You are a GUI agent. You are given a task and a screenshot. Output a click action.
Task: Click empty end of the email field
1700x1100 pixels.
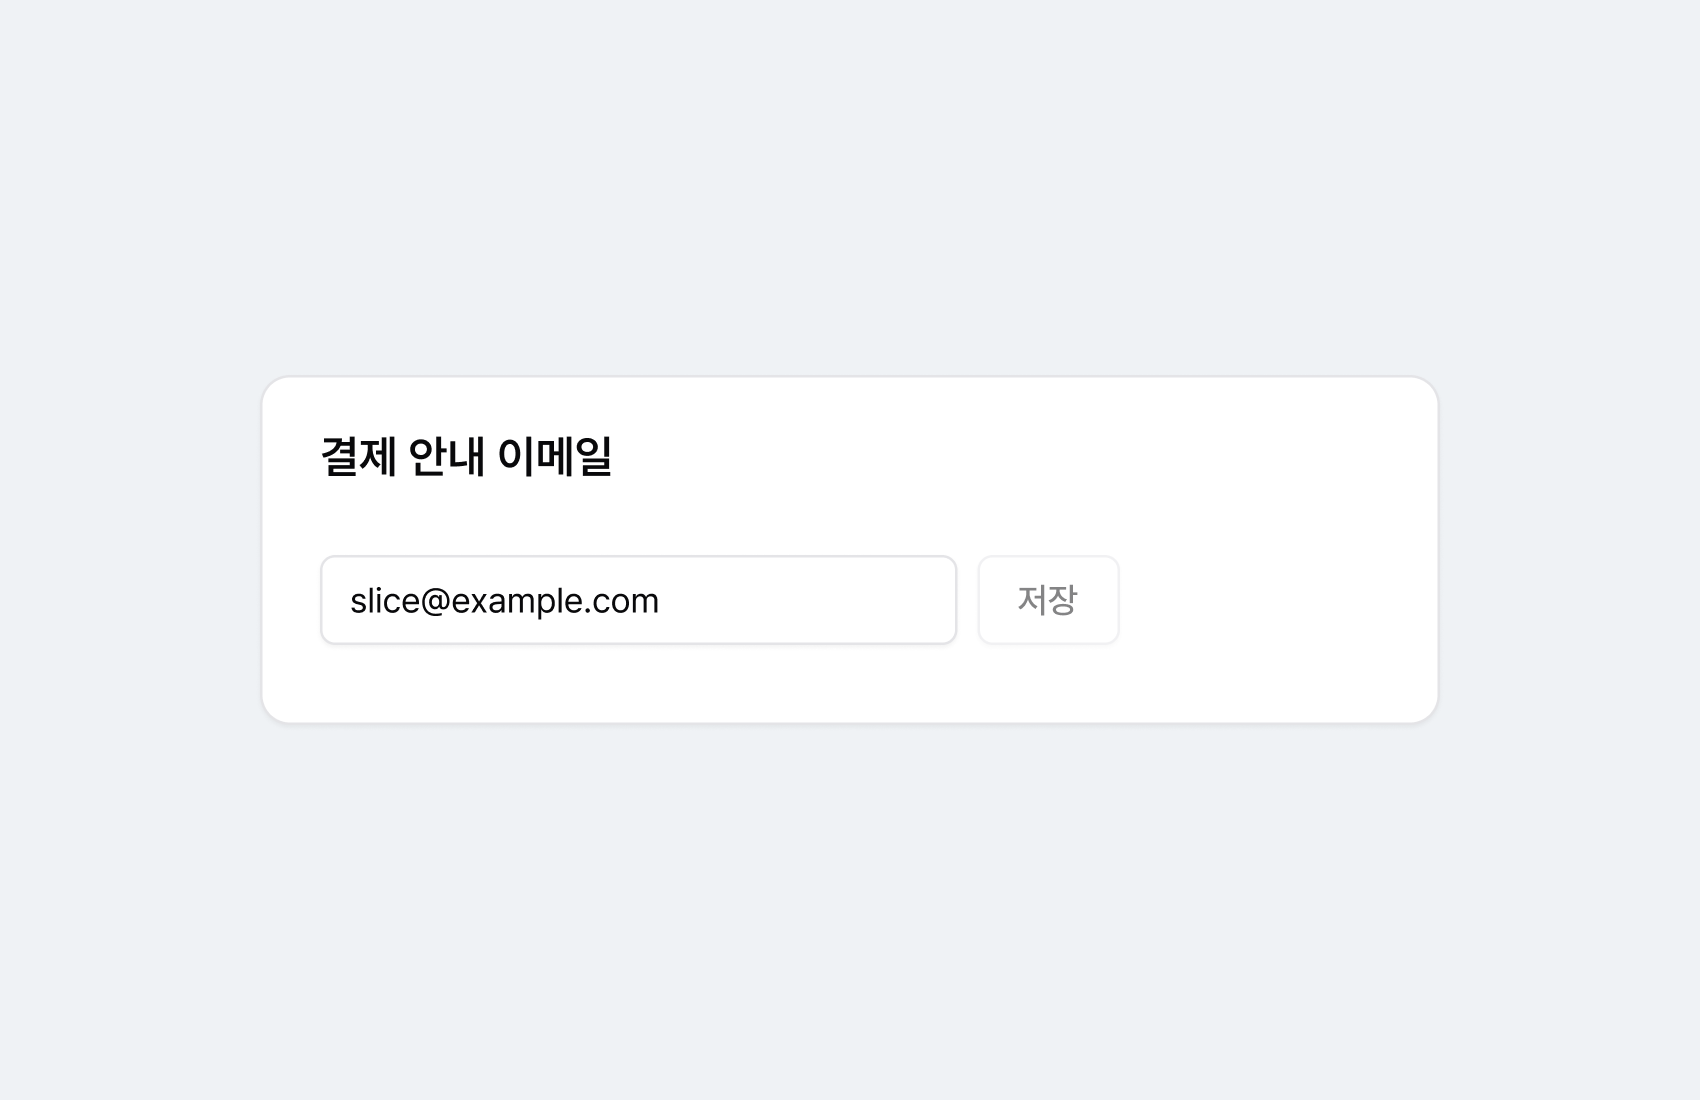(x=805, y=600)
